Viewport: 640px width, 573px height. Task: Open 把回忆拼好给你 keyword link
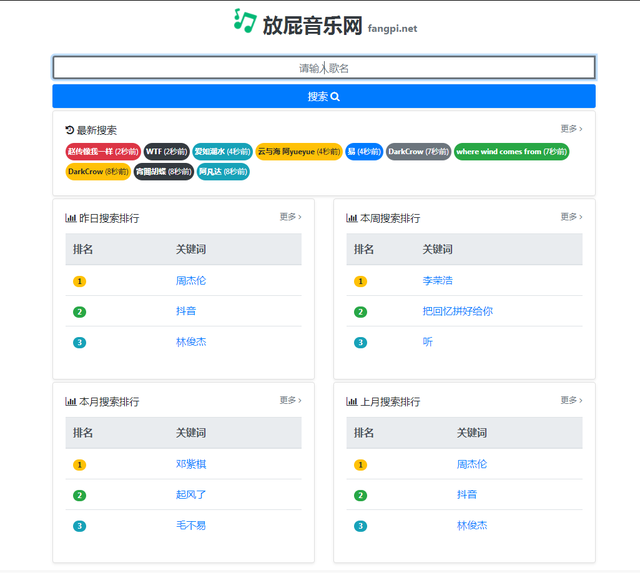coord(458,311)
